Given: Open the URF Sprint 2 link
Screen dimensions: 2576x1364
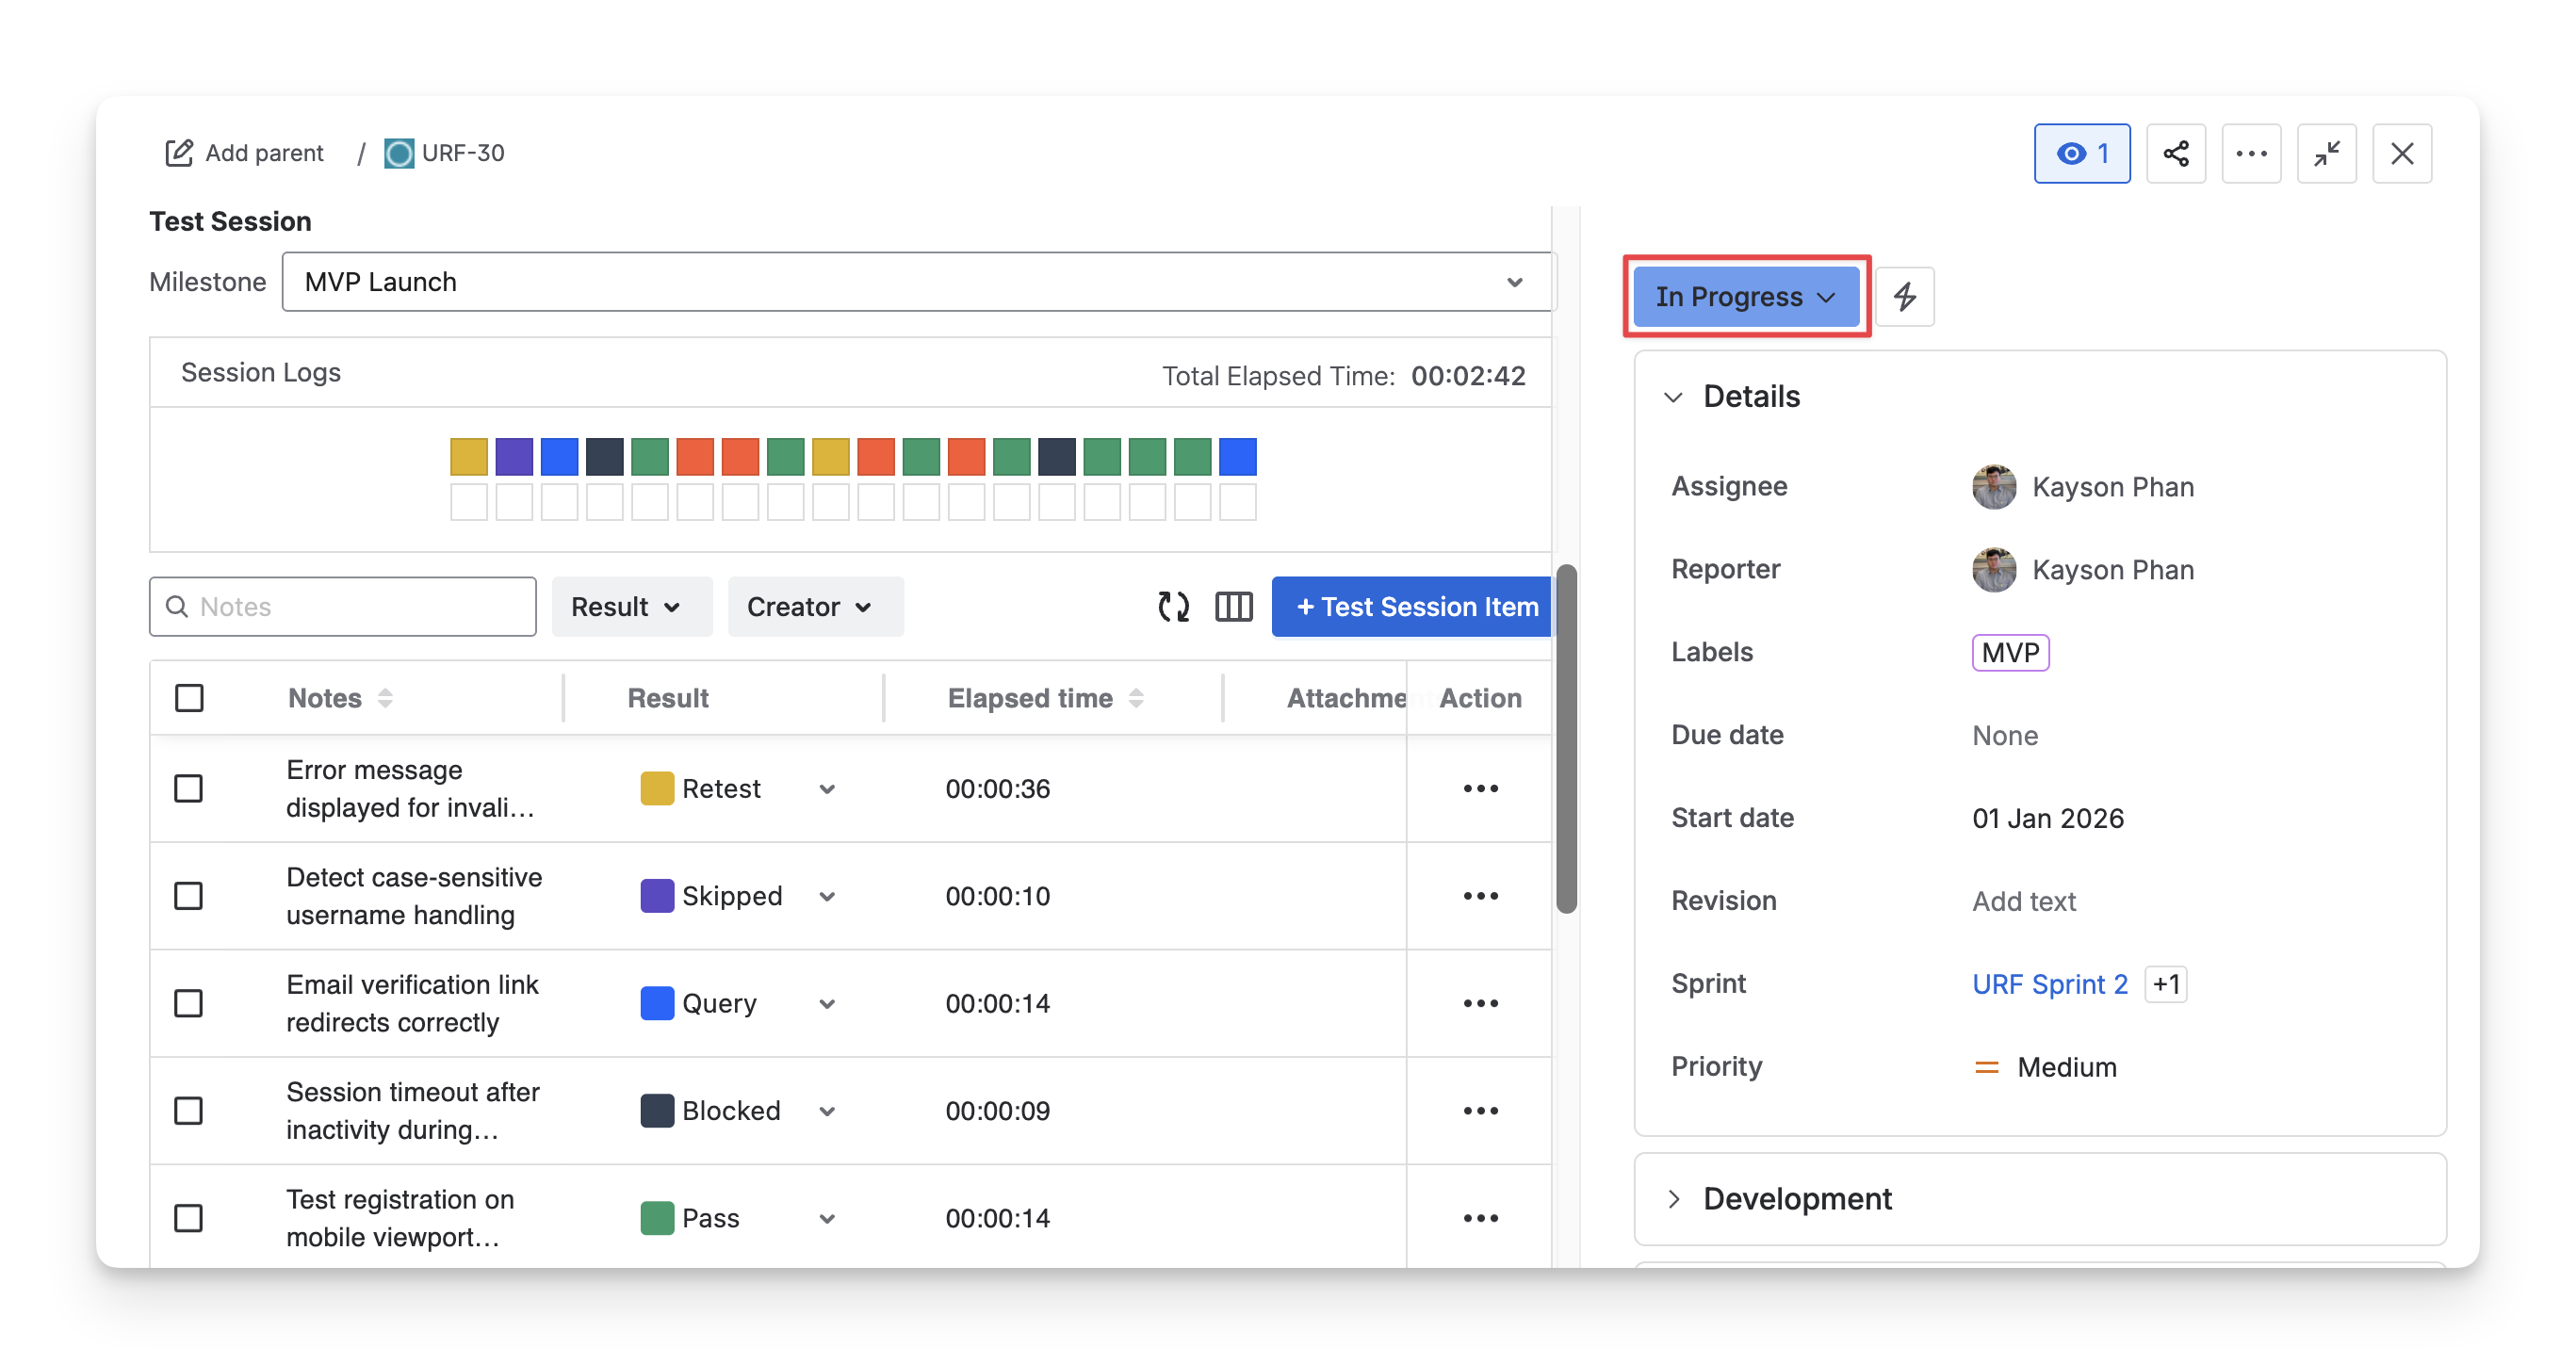Looking at the screenshot, I should click(2049, 984).
